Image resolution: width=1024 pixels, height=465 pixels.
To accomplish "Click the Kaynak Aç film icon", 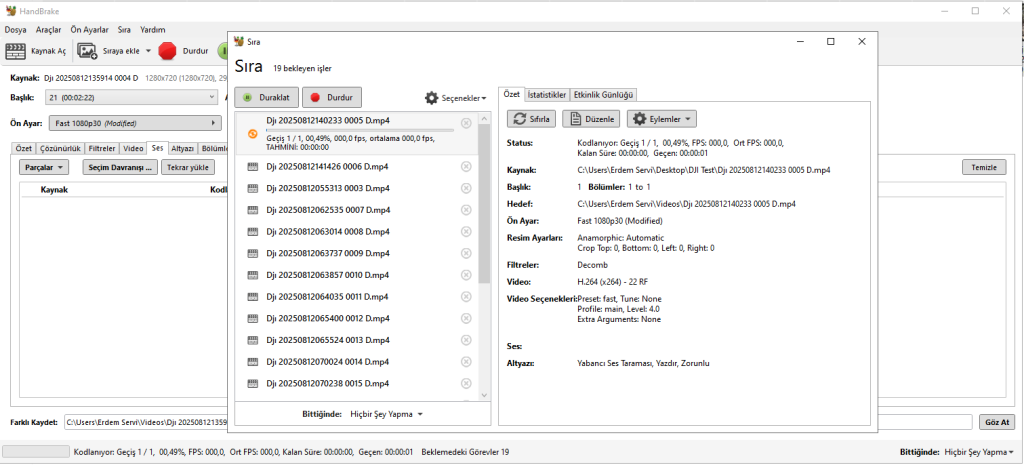I will (16, 51).
